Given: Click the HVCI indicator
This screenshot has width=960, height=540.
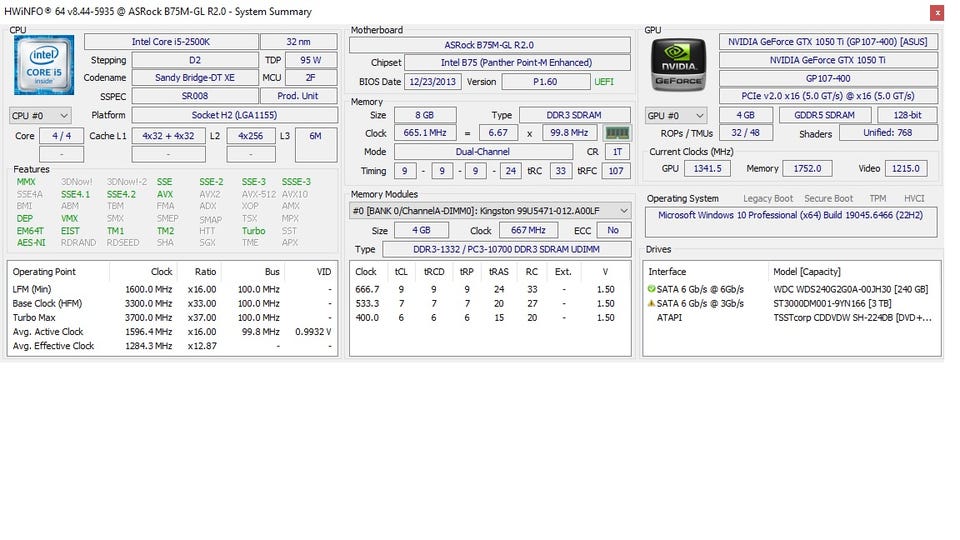Looking at the screenshot, I should click(x=914, y=198).
